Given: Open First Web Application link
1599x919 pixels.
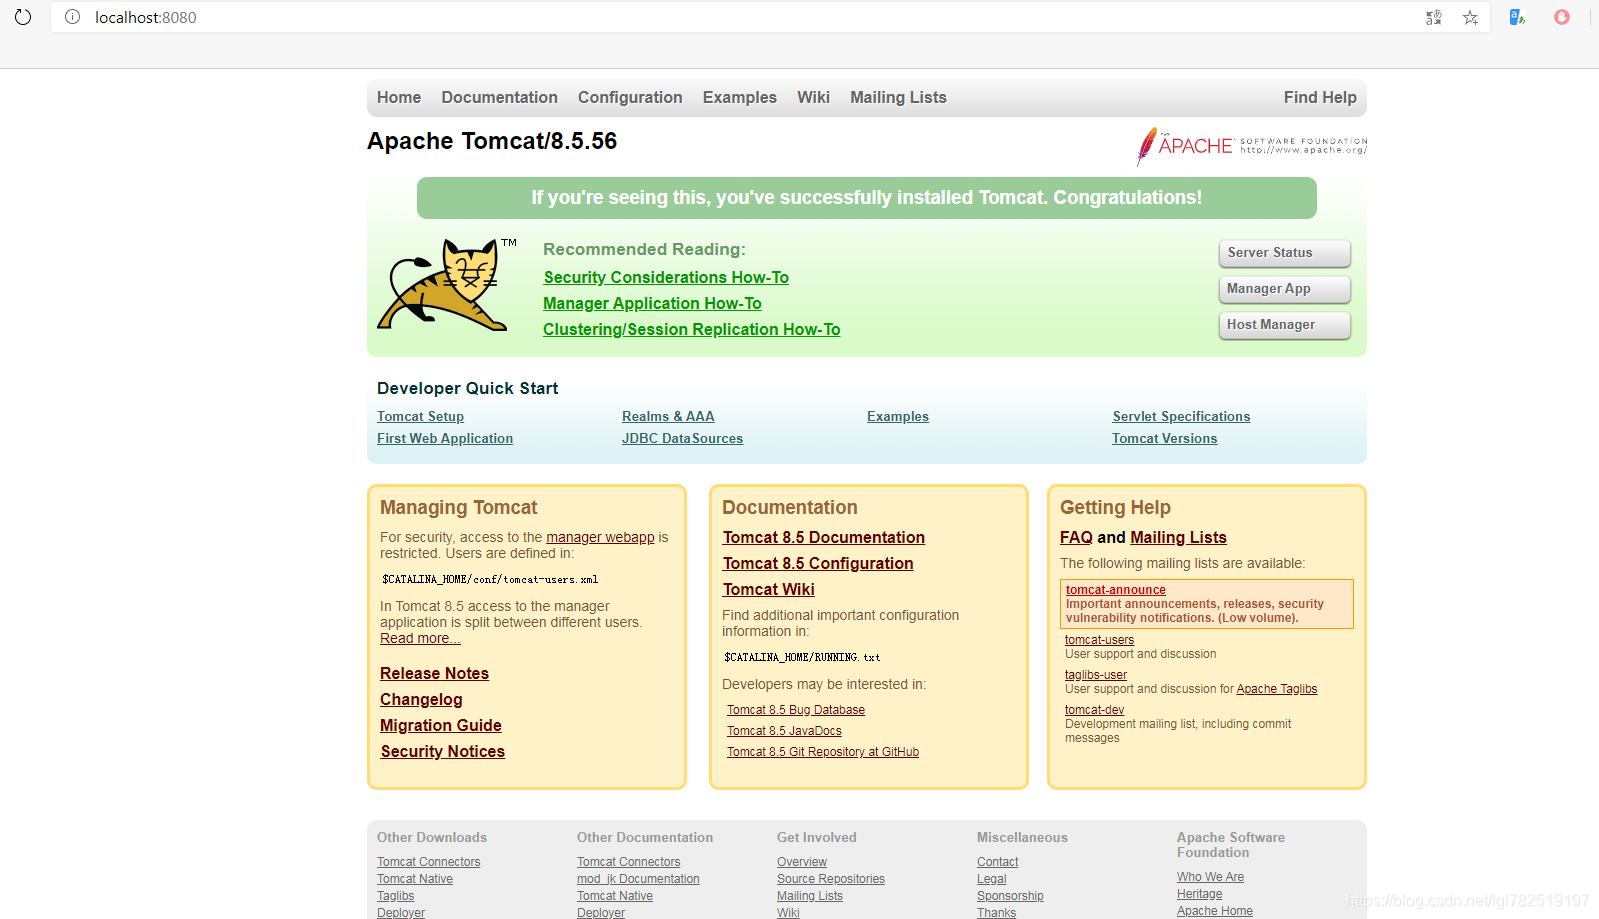Looking at the screenshot, I should coord(445,438).
